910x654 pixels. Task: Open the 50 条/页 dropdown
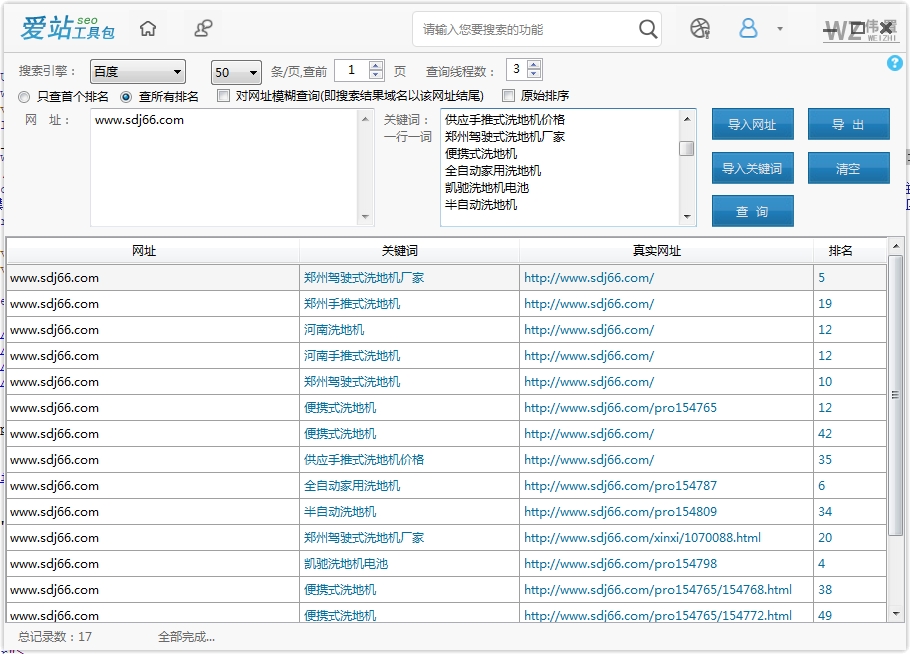(x=234, y=71)
